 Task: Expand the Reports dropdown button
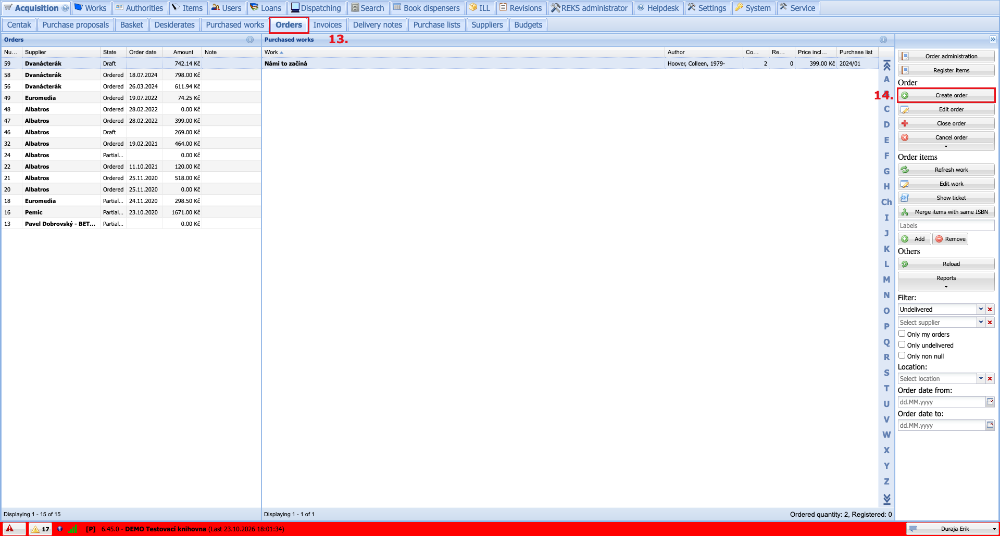click(x=946, y=281)
